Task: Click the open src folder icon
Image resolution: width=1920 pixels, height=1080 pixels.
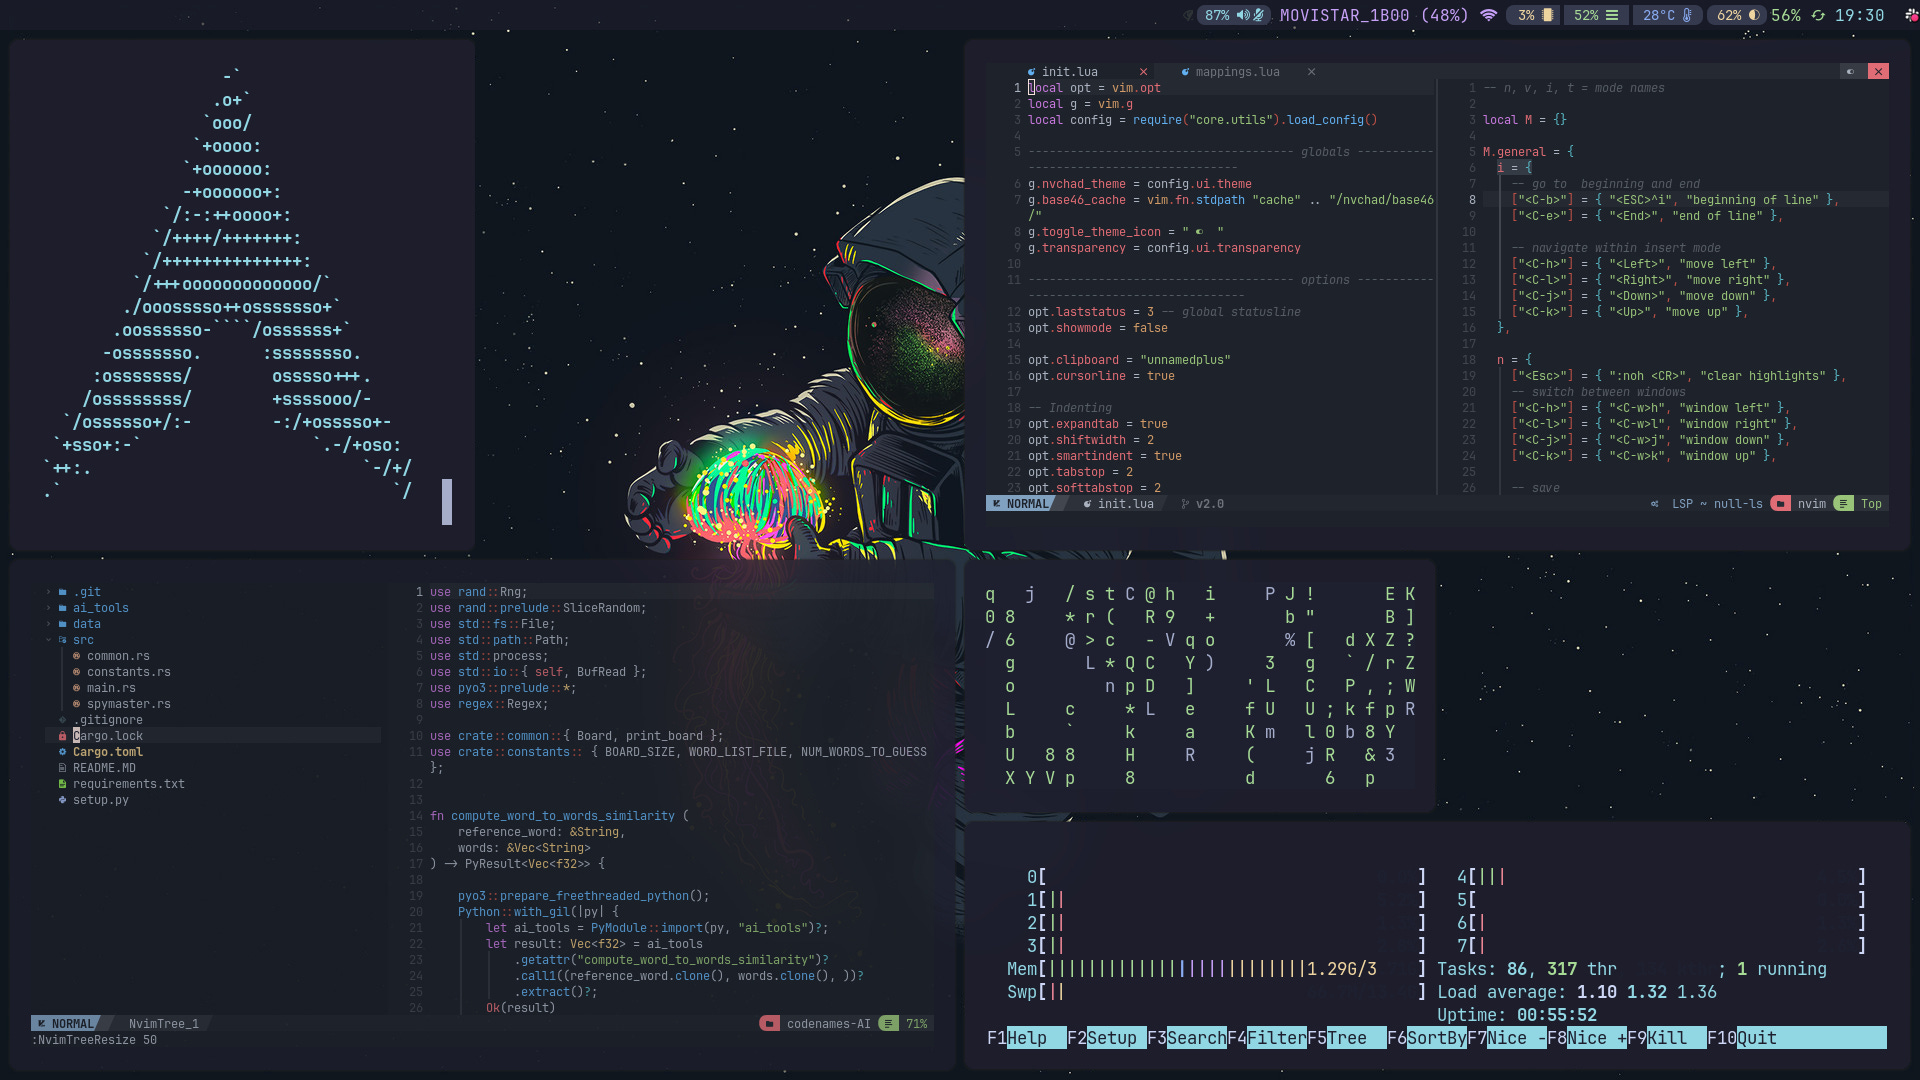Action: (63, 640)
